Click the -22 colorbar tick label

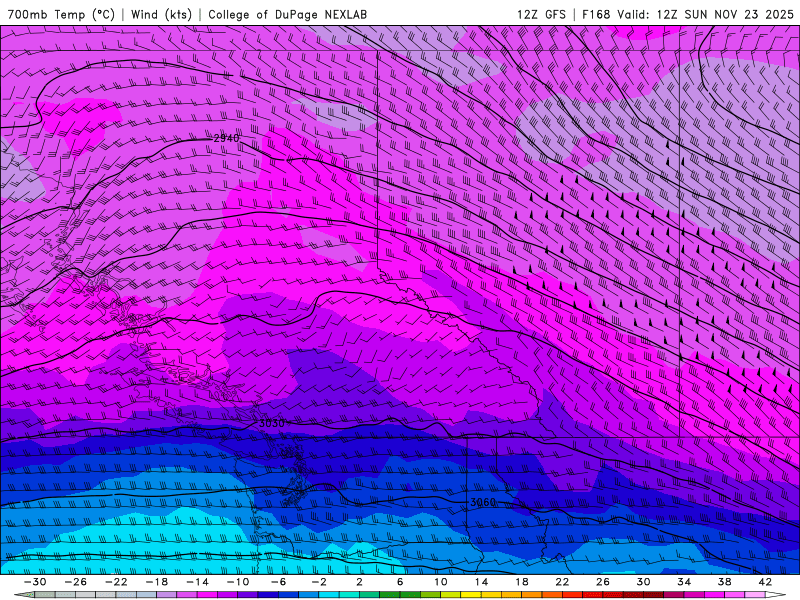point(116,582)
